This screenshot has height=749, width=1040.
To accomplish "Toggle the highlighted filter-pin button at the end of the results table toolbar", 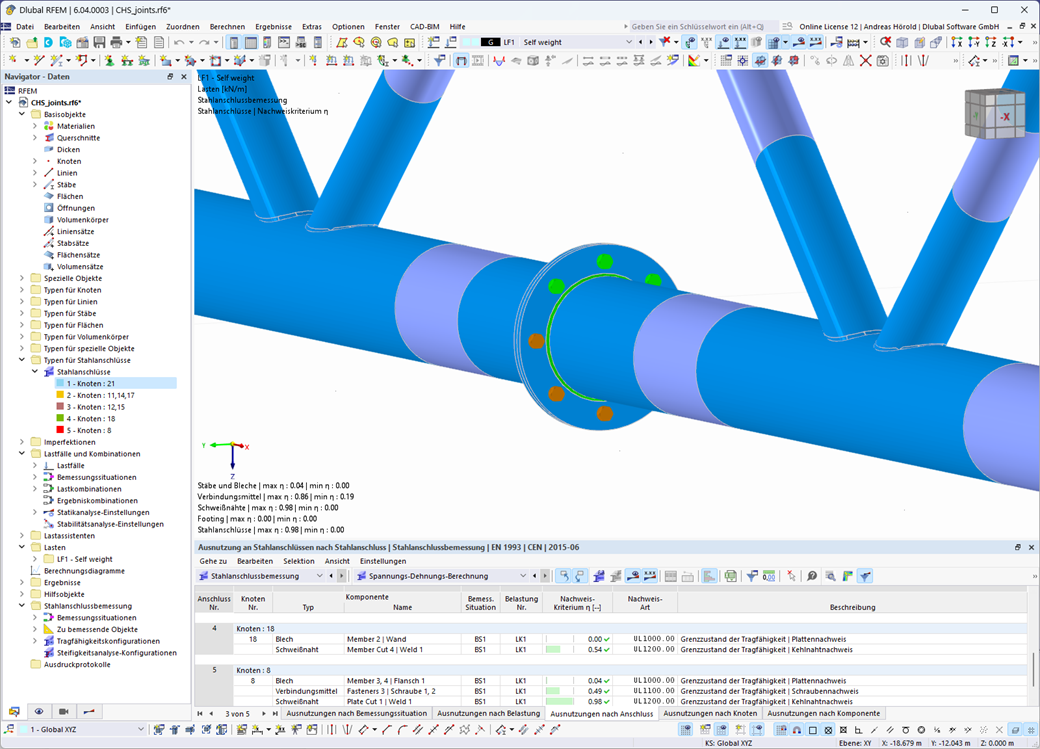I will click(x=865, y=576).
